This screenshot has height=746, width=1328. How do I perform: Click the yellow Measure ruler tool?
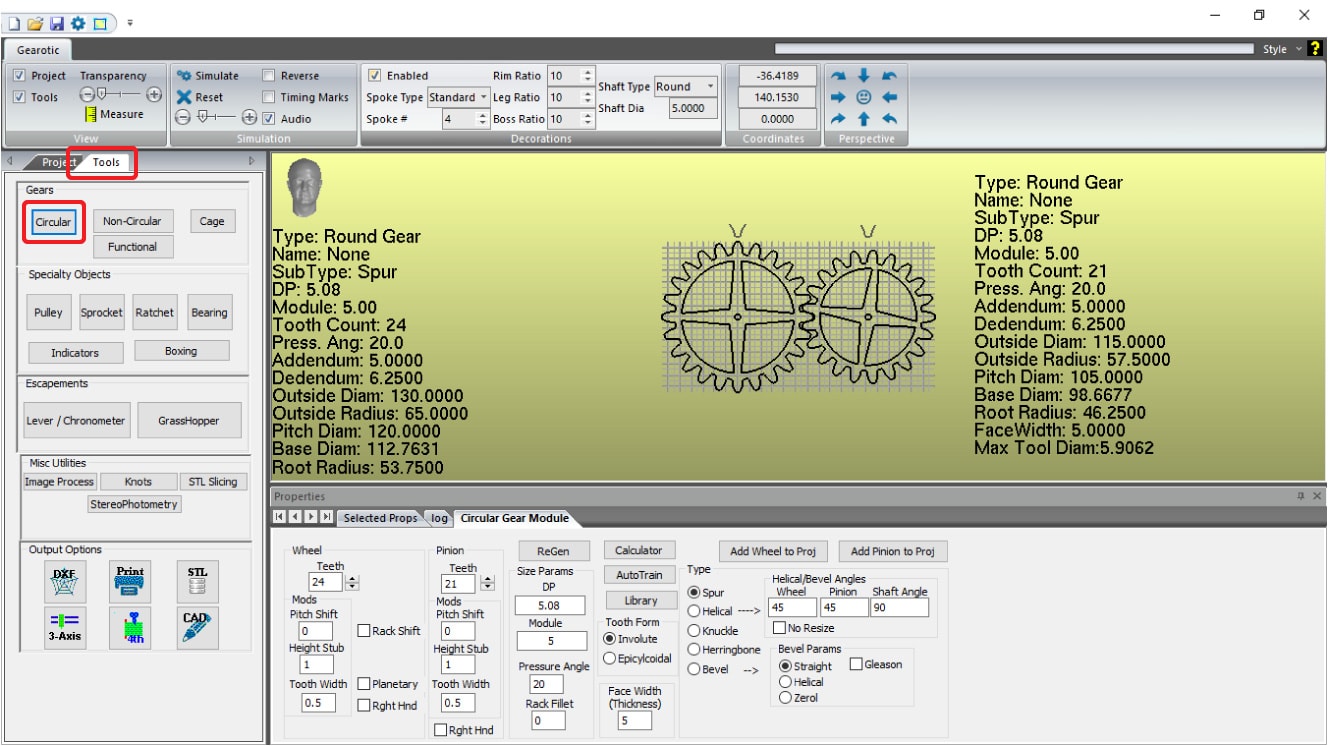click(90, 115)
